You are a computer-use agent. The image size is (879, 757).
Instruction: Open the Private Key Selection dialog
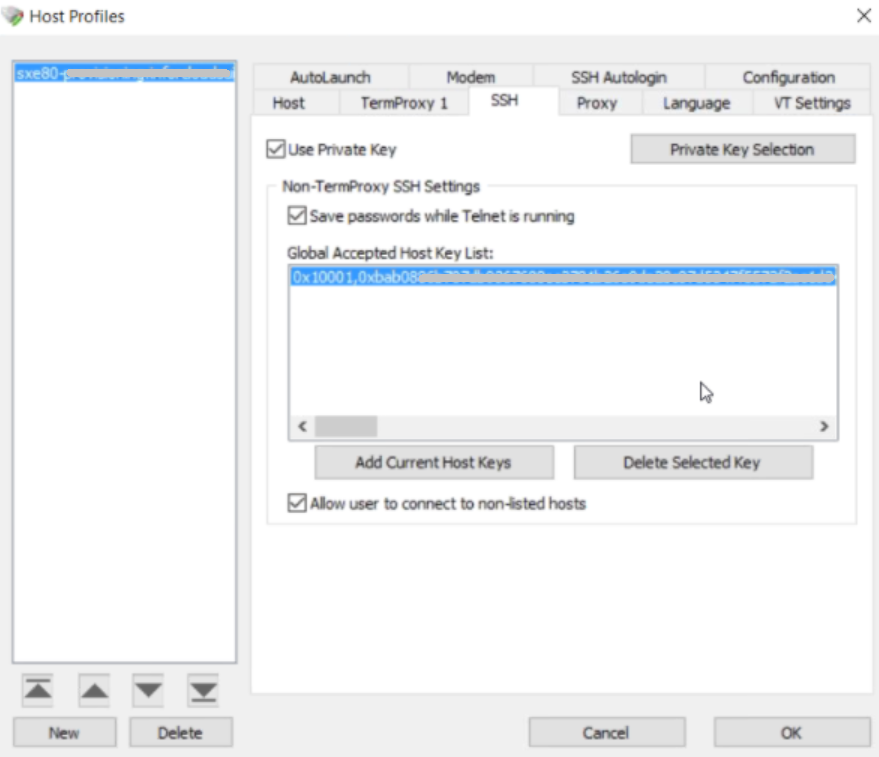(742, 148)
